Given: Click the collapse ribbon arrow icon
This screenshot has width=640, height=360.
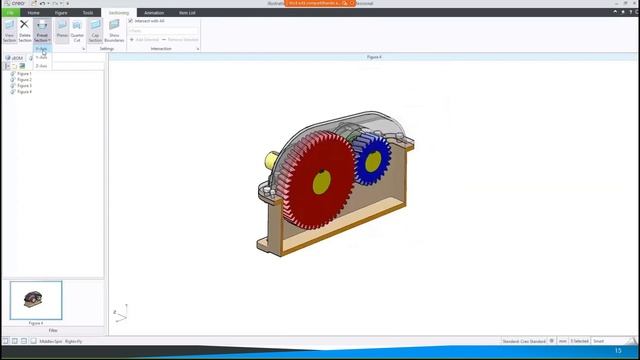Looking at the screenshot, I should (615, 12).
